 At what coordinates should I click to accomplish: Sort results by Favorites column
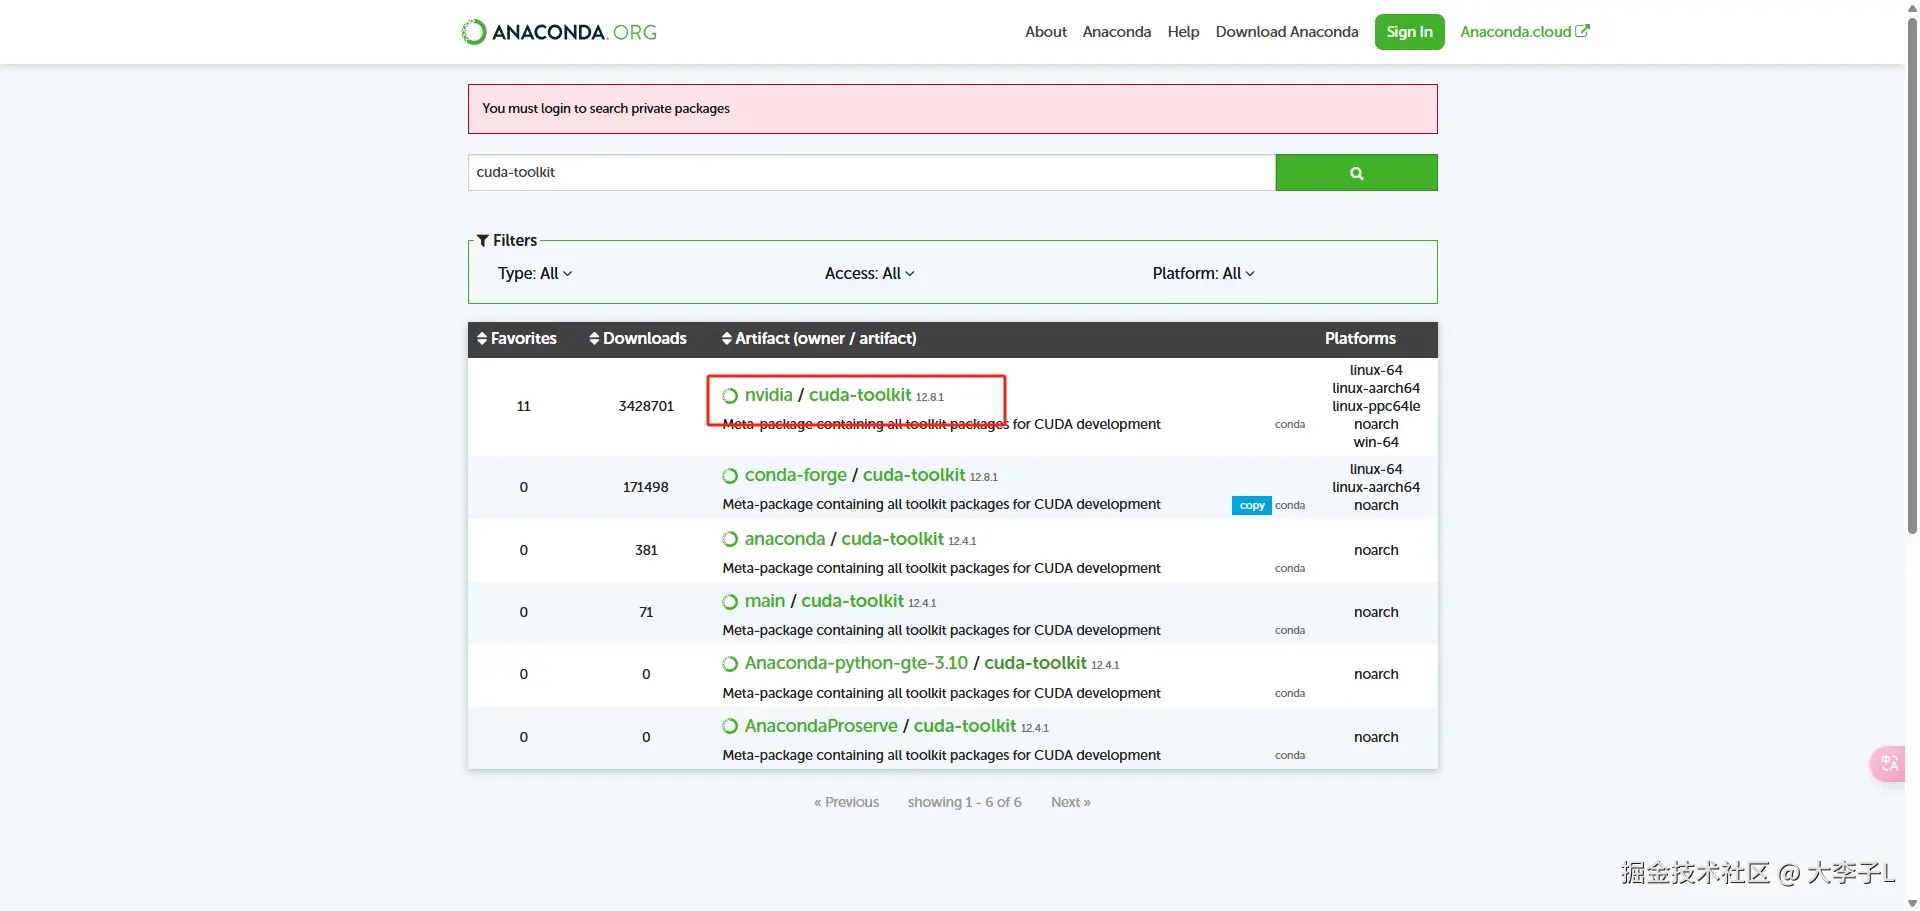[x=517, y=339]
